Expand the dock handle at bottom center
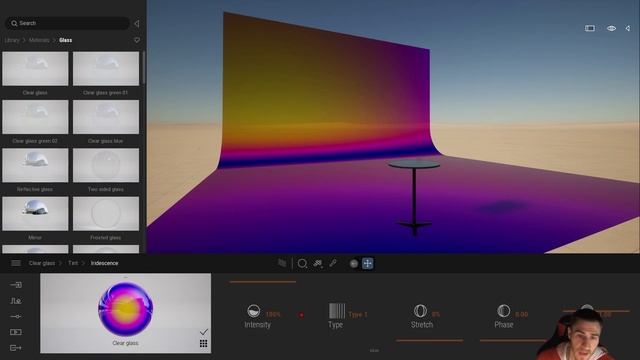Viewport: 640px width, 360px height. tap(374, 350)
